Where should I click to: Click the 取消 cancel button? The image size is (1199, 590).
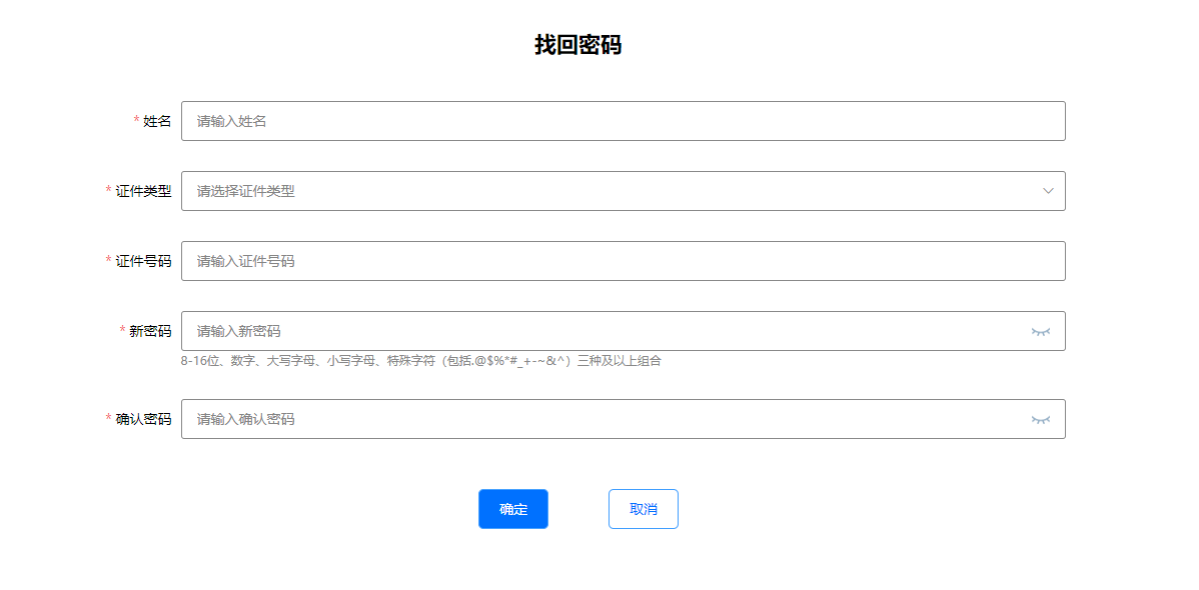click(x=643, y=509)
